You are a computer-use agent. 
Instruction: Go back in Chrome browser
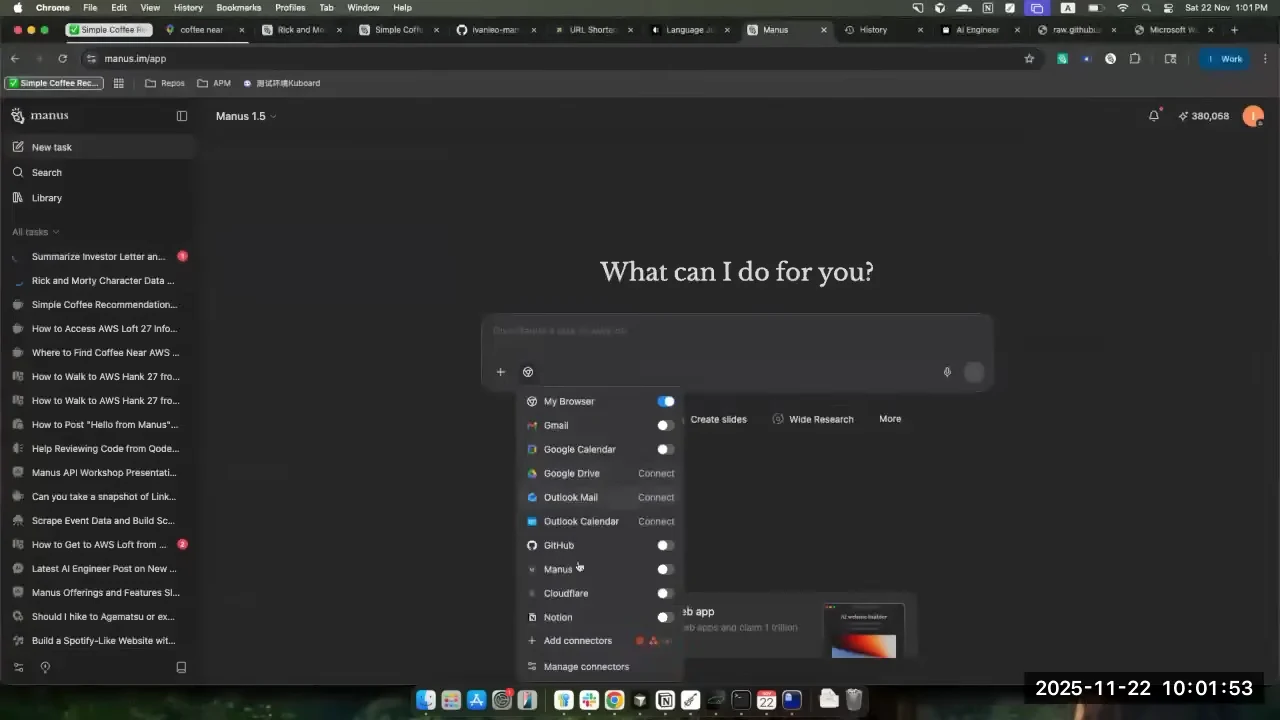(x=15, y=59)
